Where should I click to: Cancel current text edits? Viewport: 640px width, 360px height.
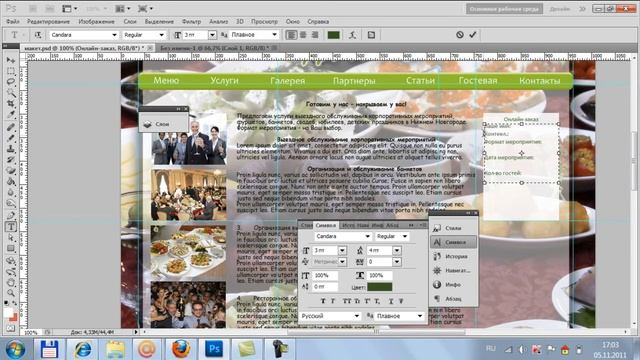[460, 35]
